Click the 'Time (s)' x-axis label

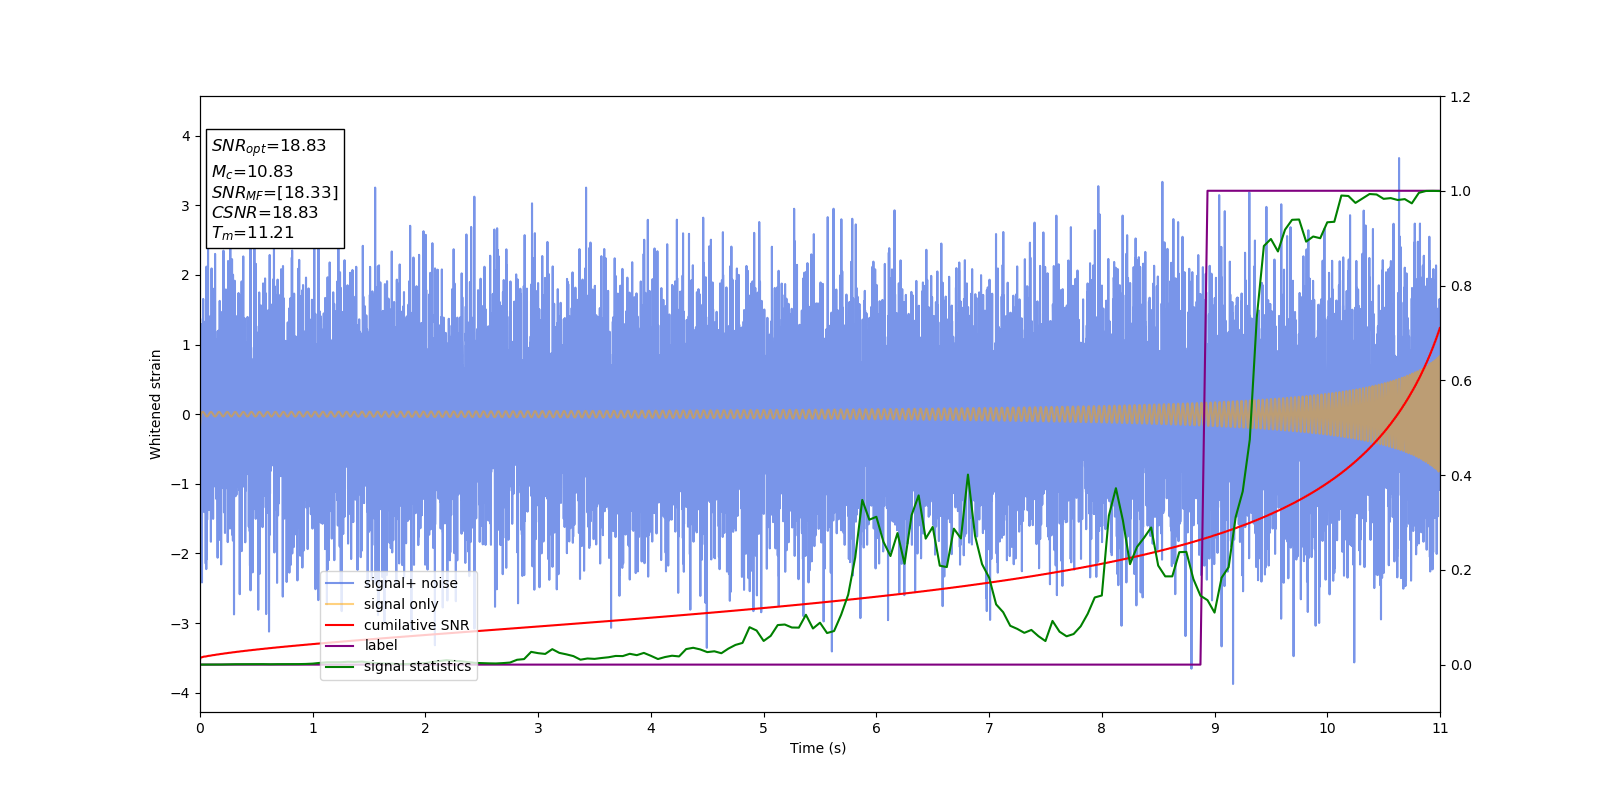(x=818, y=748)
